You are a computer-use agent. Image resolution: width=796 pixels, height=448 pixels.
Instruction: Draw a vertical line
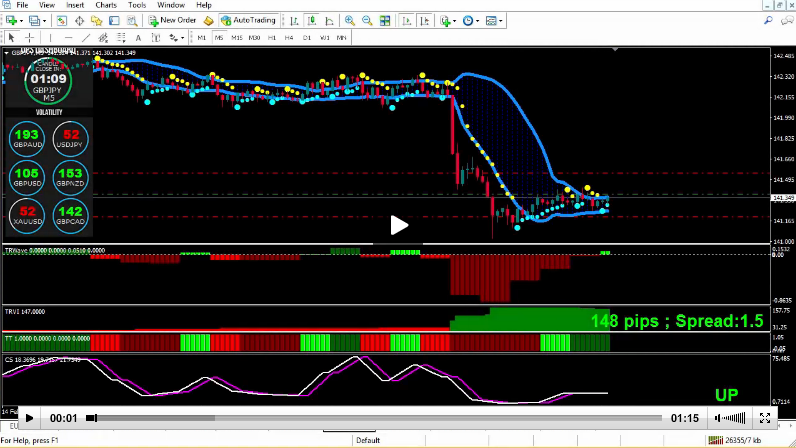point(50,38)
